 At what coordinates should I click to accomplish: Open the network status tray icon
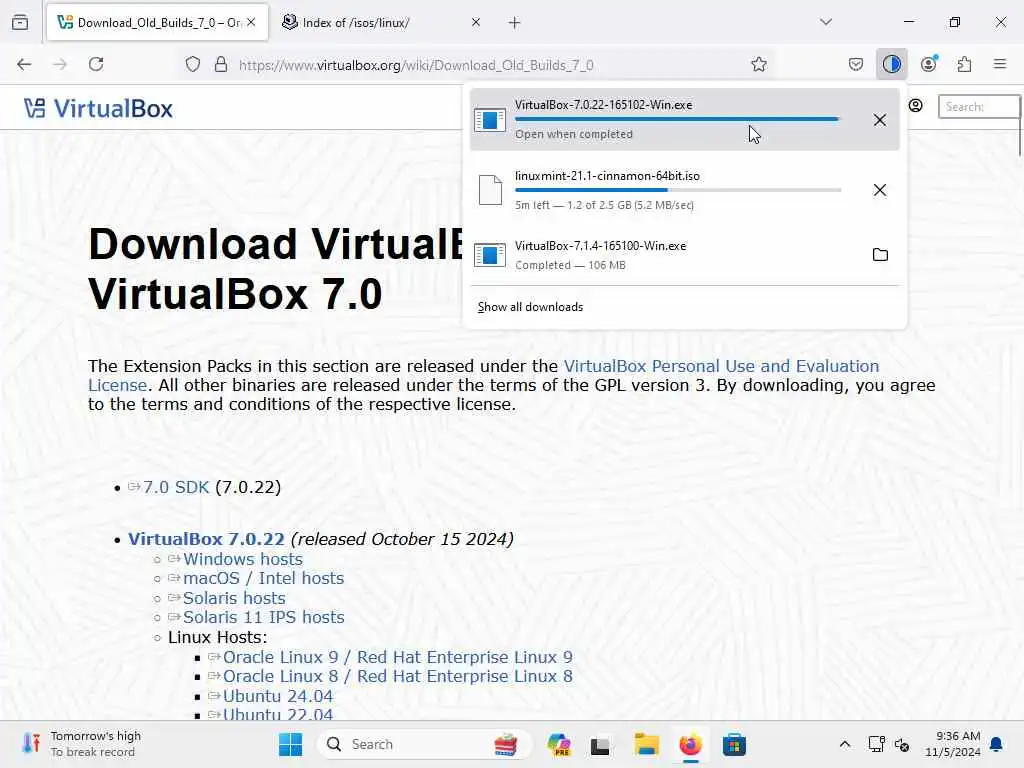pyautogui.click(x=876, y=744)
